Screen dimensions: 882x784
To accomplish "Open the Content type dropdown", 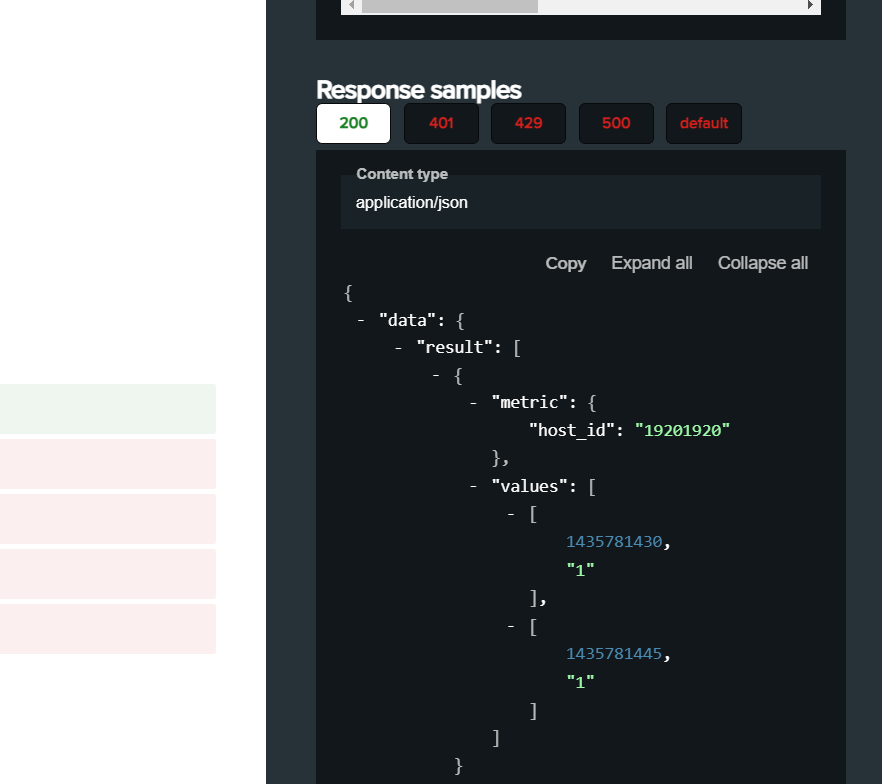I will point(580,202).
